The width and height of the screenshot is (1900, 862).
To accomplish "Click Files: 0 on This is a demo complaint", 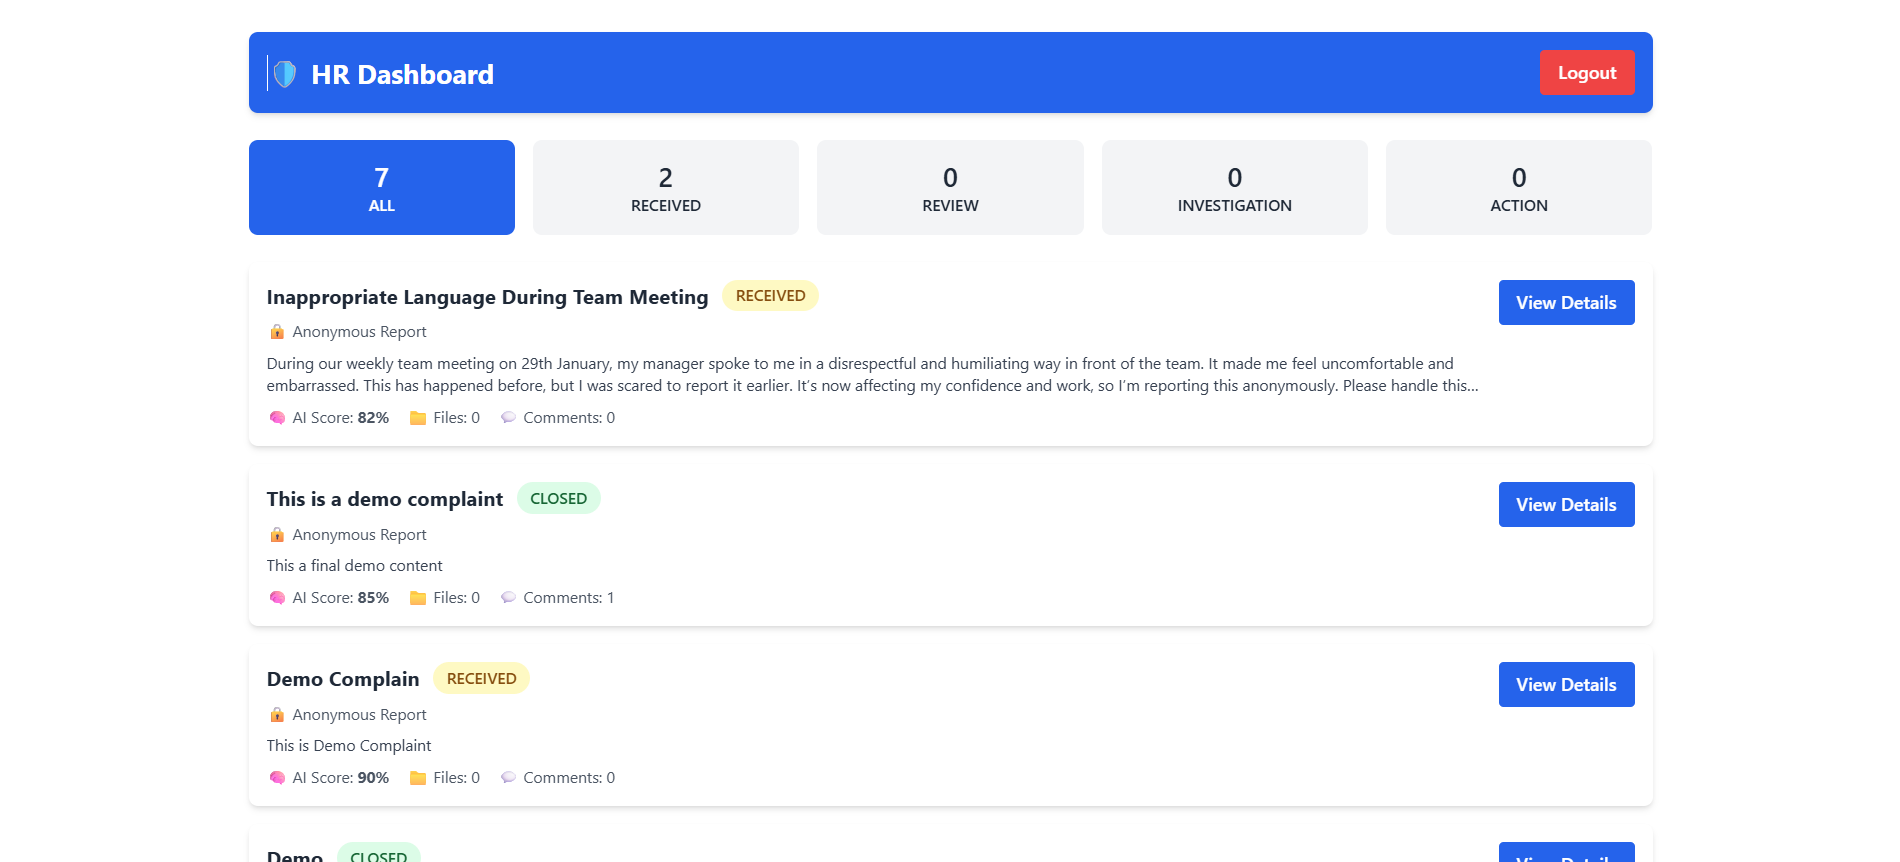I will coord(456,598).
